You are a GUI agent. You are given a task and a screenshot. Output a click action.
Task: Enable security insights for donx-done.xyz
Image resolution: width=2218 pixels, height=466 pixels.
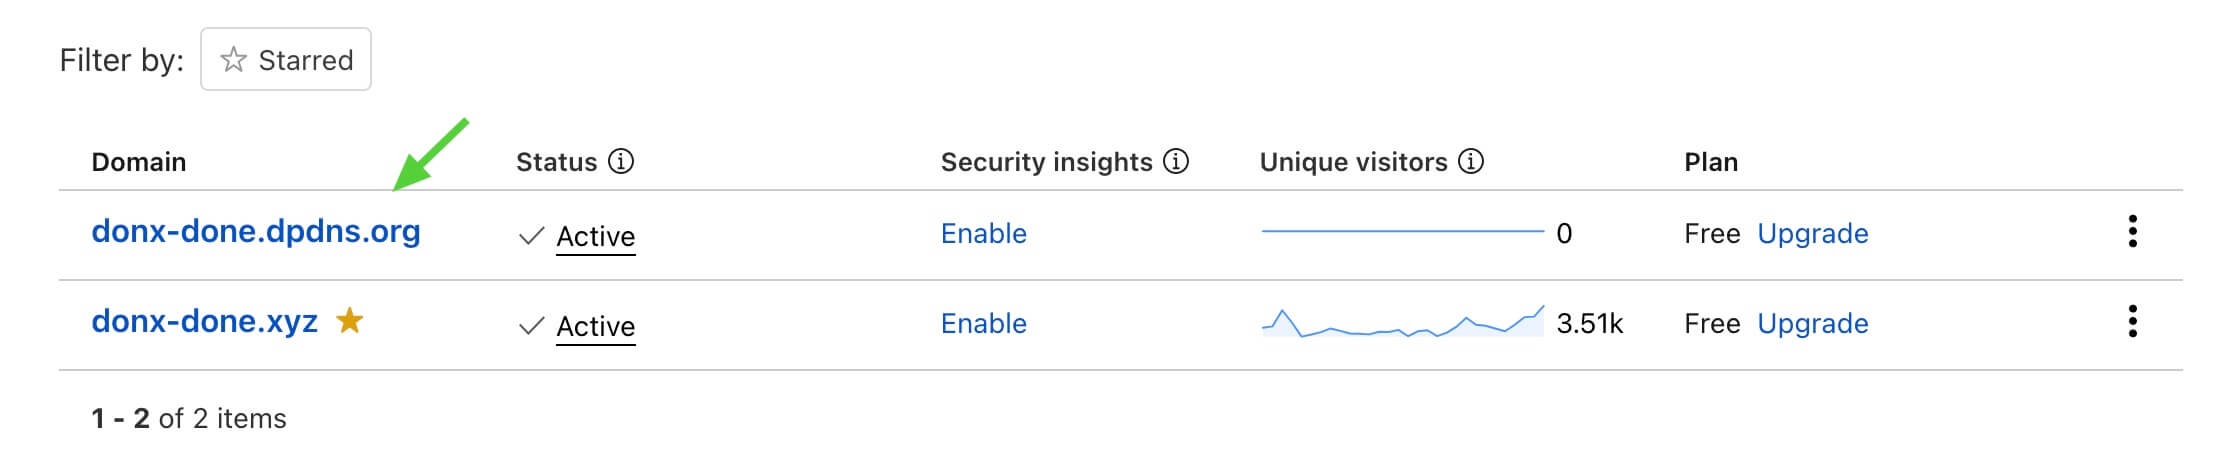pos(983,324)
